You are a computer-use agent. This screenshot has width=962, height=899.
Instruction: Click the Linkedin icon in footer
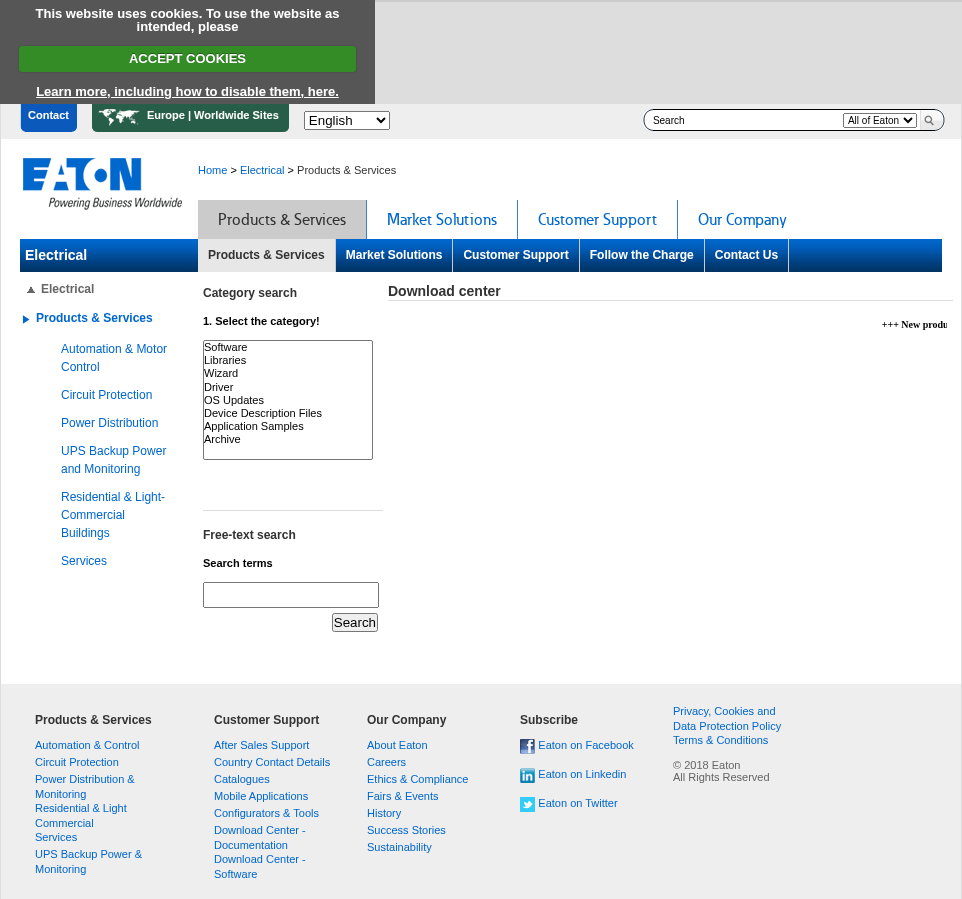[527, 776]
